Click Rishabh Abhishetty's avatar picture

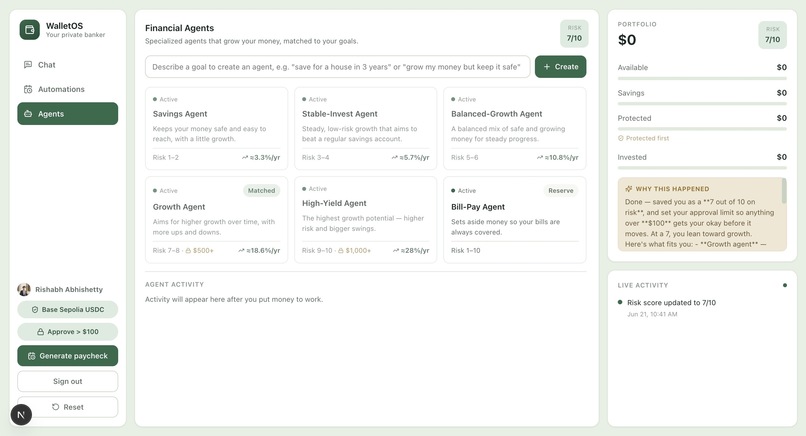click(24, 289)
